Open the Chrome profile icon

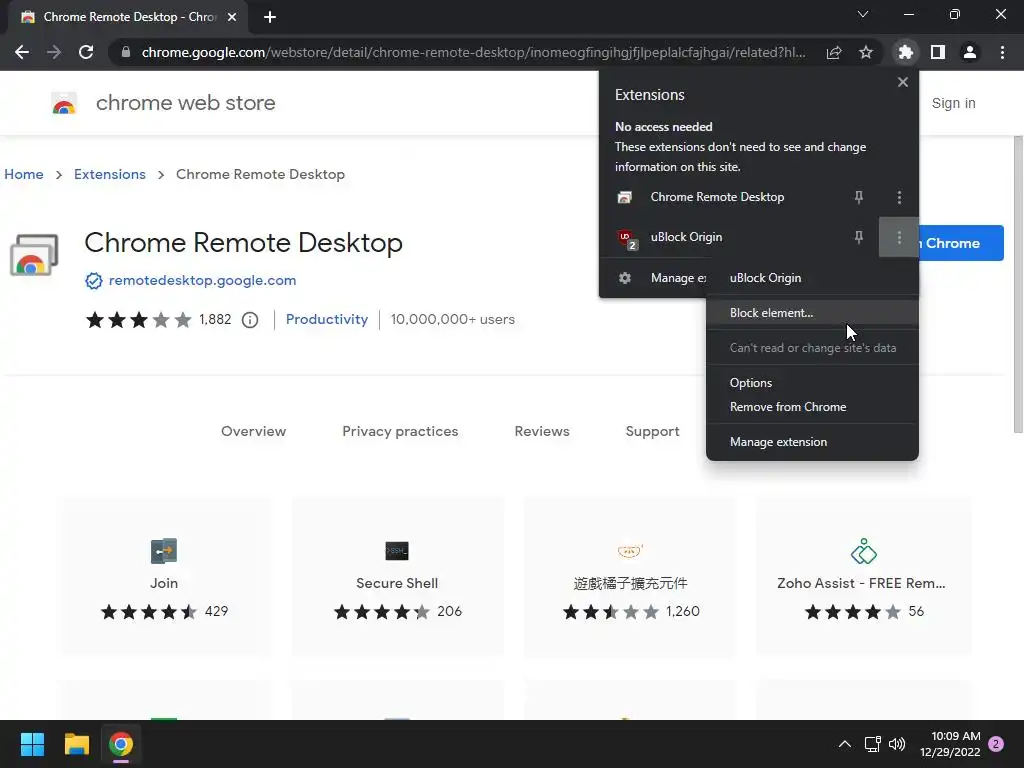pos(970,52)
